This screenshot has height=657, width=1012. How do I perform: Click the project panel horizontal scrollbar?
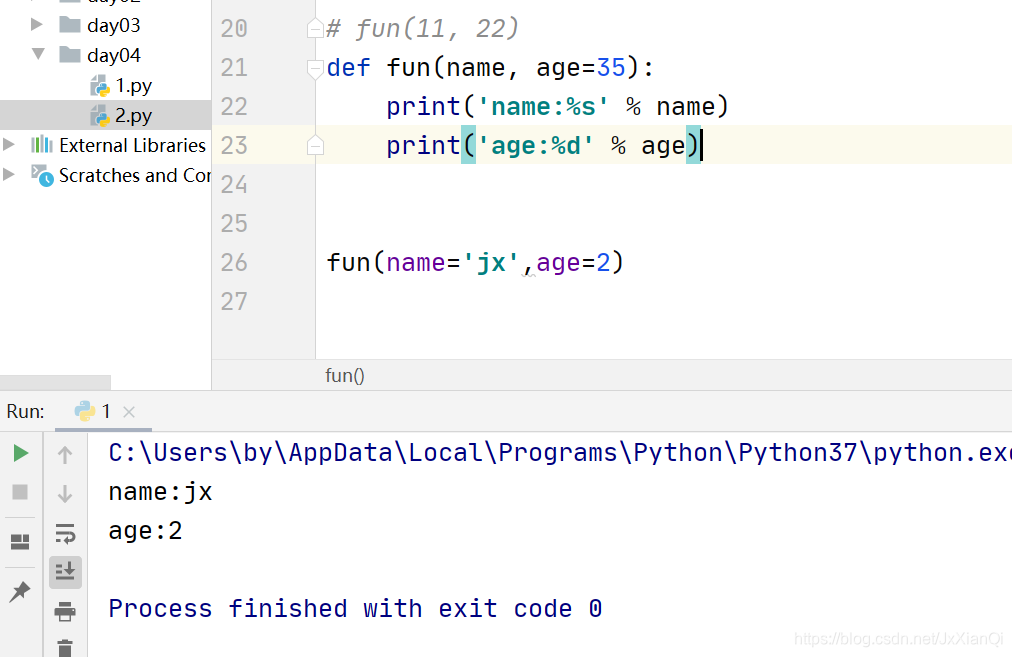pos(56,383)
